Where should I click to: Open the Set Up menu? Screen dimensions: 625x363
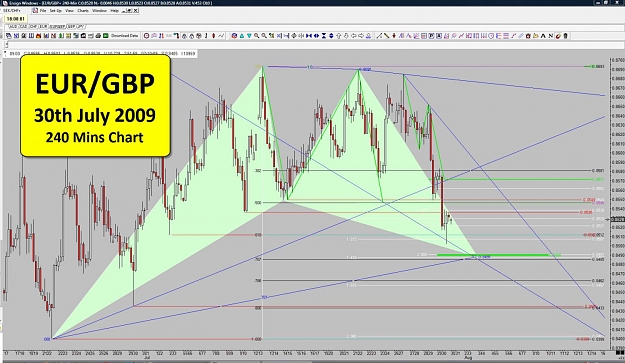point(55,11)
